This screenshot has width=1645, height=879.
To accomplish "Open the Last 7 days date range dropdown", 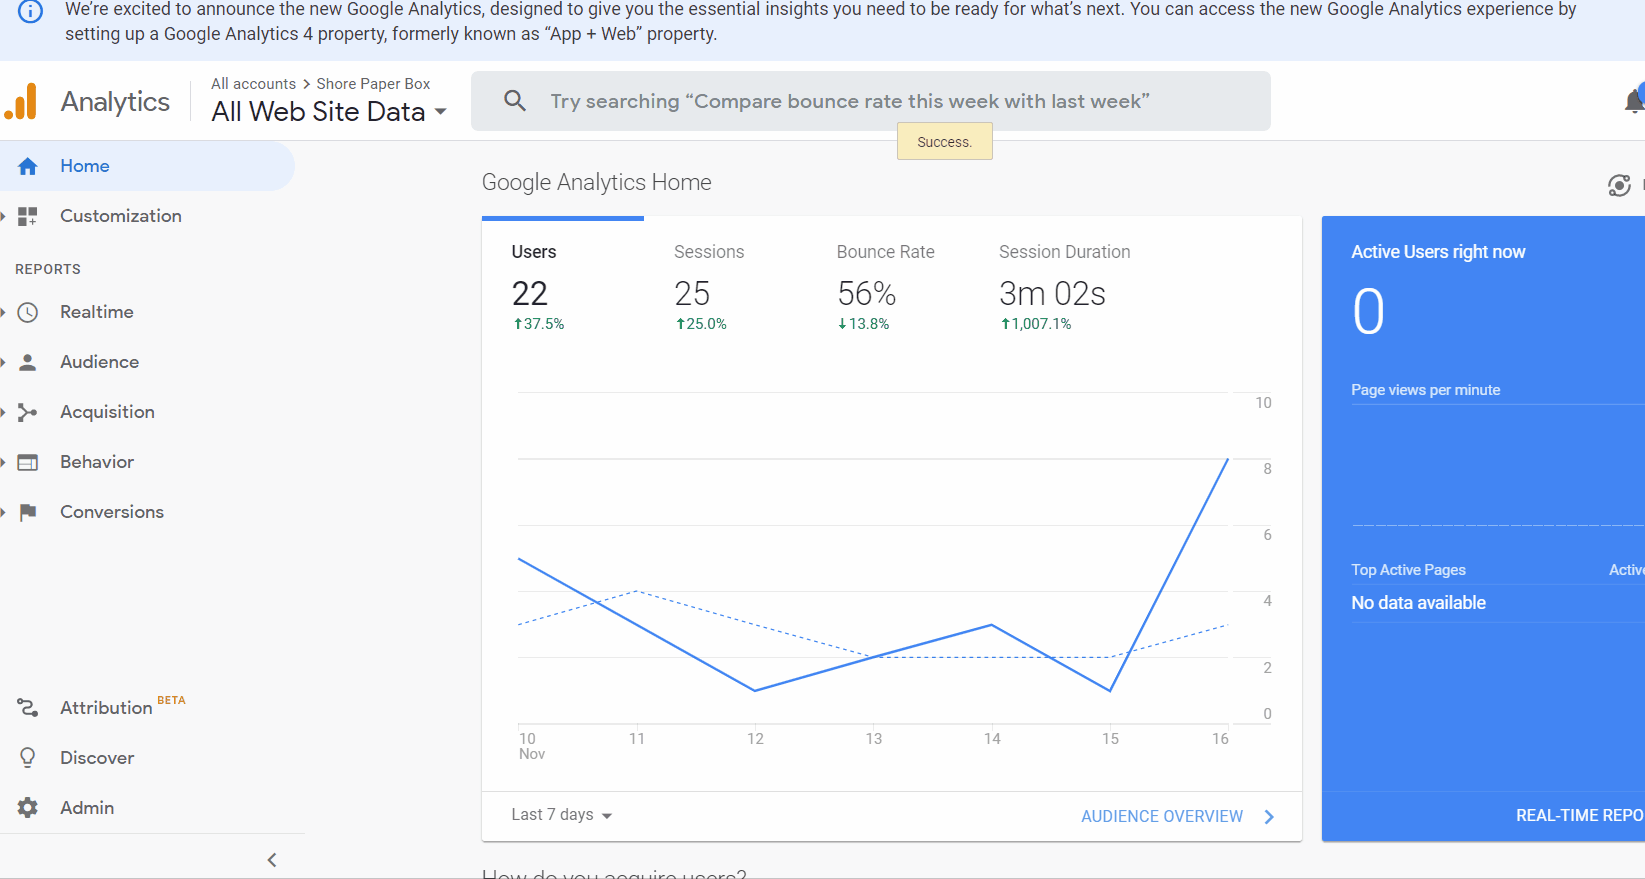I will 561,815.
